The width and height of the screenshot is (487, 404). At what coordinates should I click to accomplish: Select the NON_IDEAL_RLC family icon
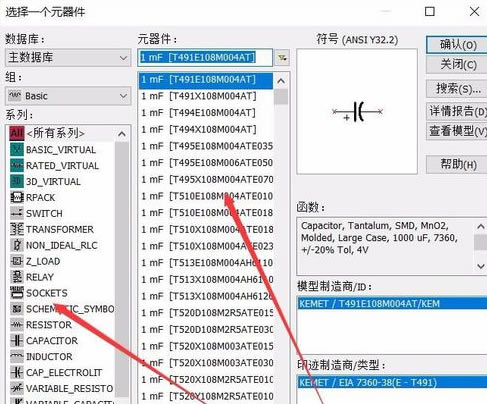click(x=17, y=245)
